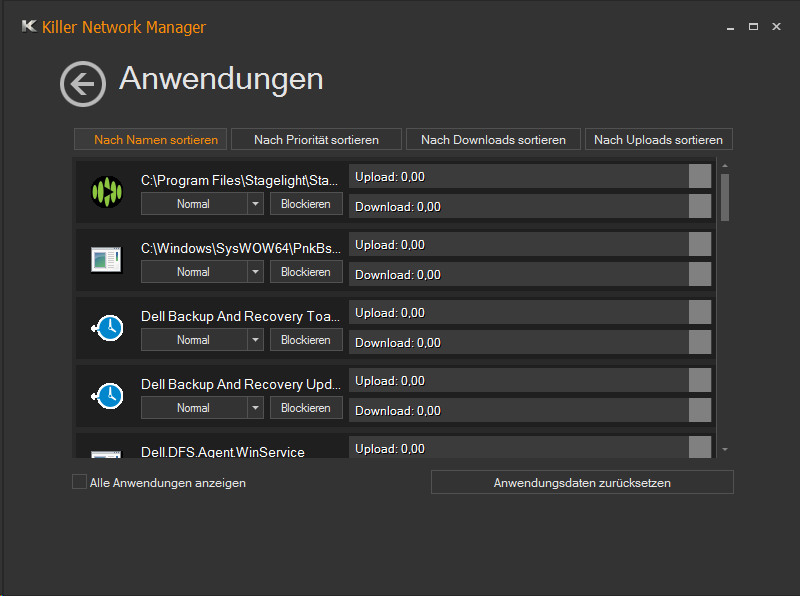Image resolution: width=800 pixels, height=596 pixels.
Task: Block Dell Backup And Recovery Updater
Action: tap(306, 408)
